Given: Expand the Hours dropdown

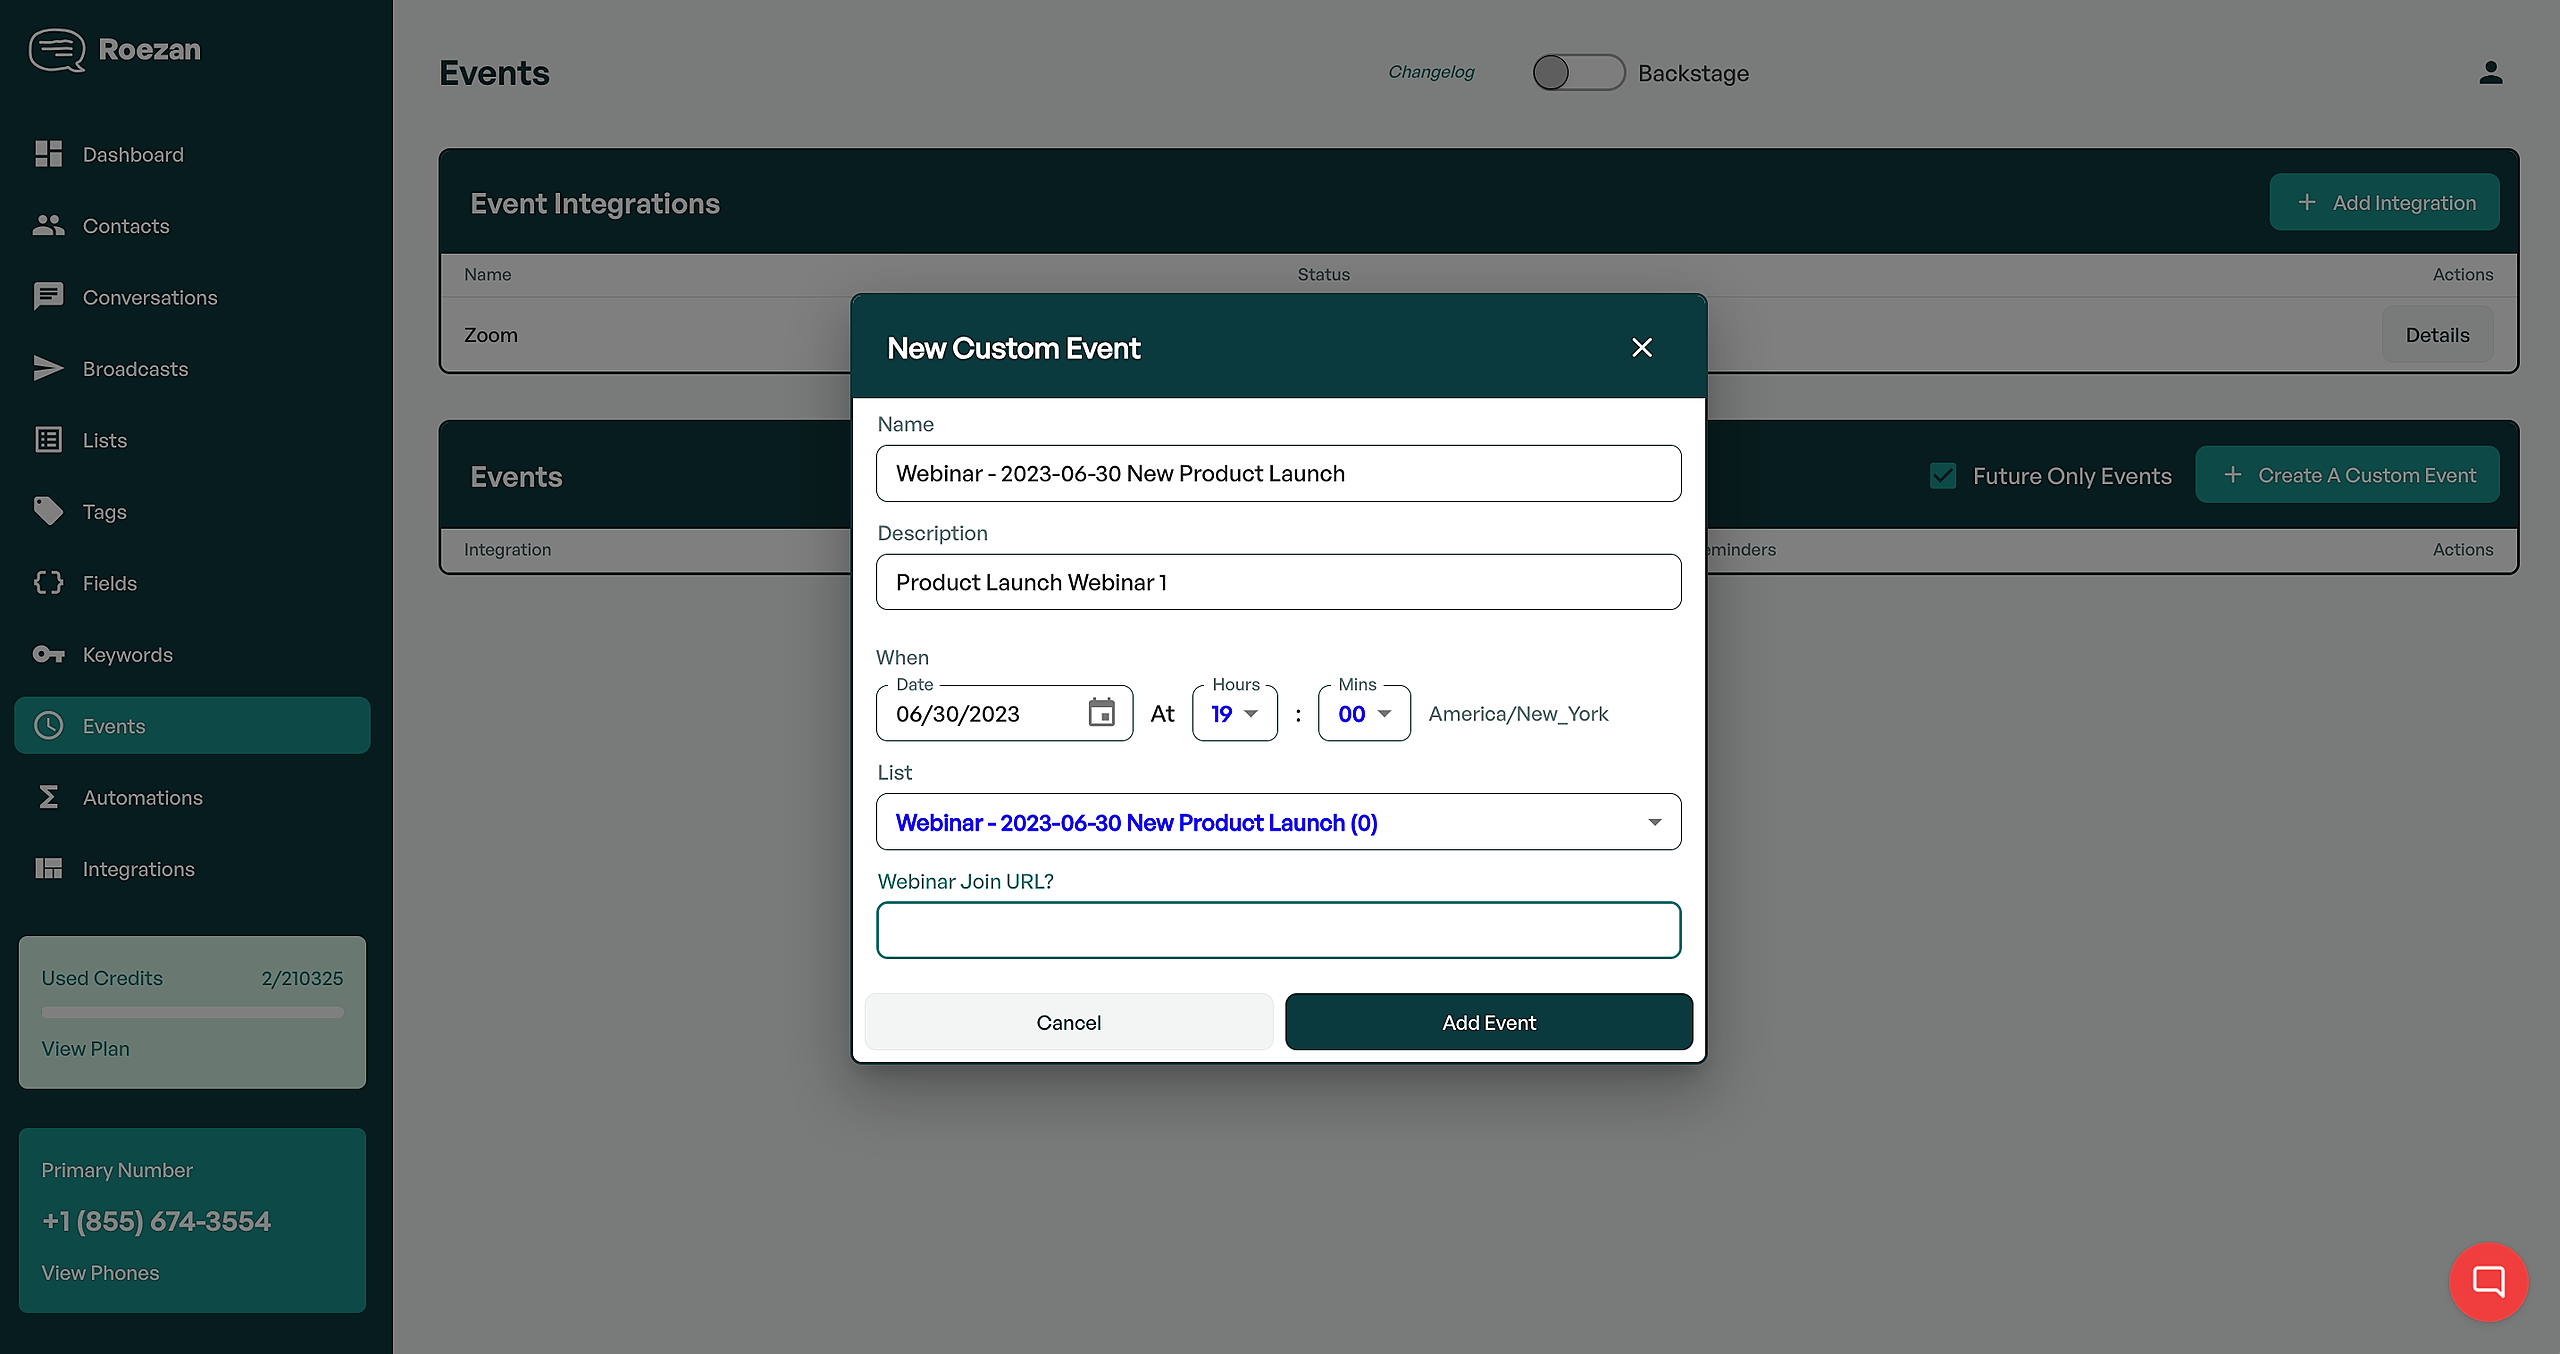Looking at the screenshot, I should click(x=1235, y=713).
